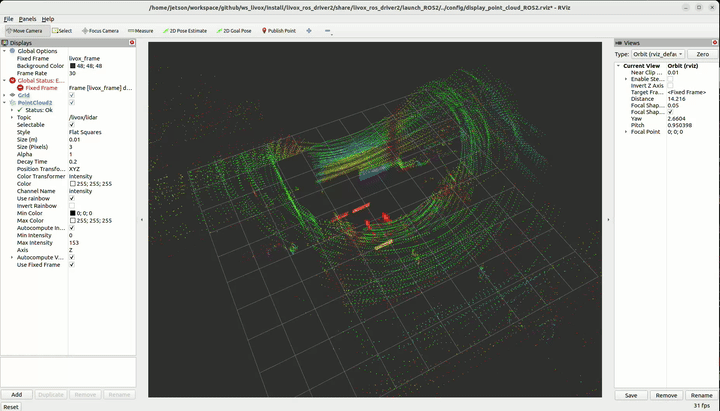Click the Rename view button

[x=702, y=395]
